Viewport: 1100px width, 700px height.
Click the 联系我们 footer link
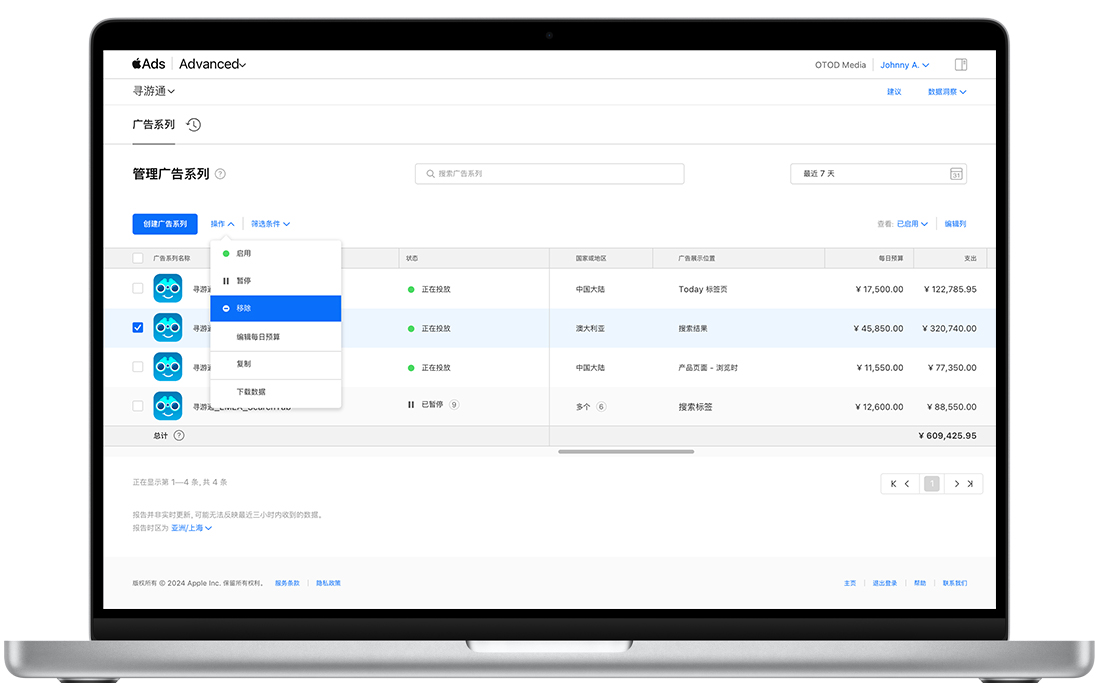tap(955, 583)
